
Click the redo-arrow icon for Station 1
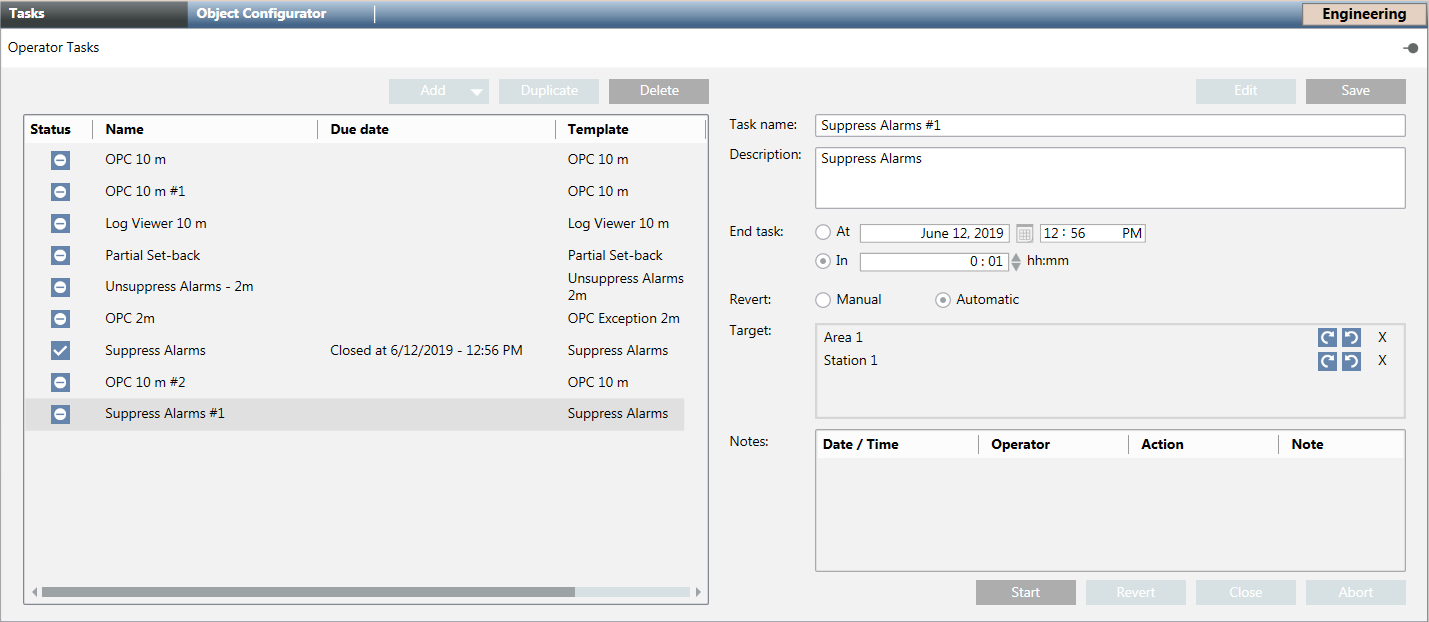[x=1327, y=361]
